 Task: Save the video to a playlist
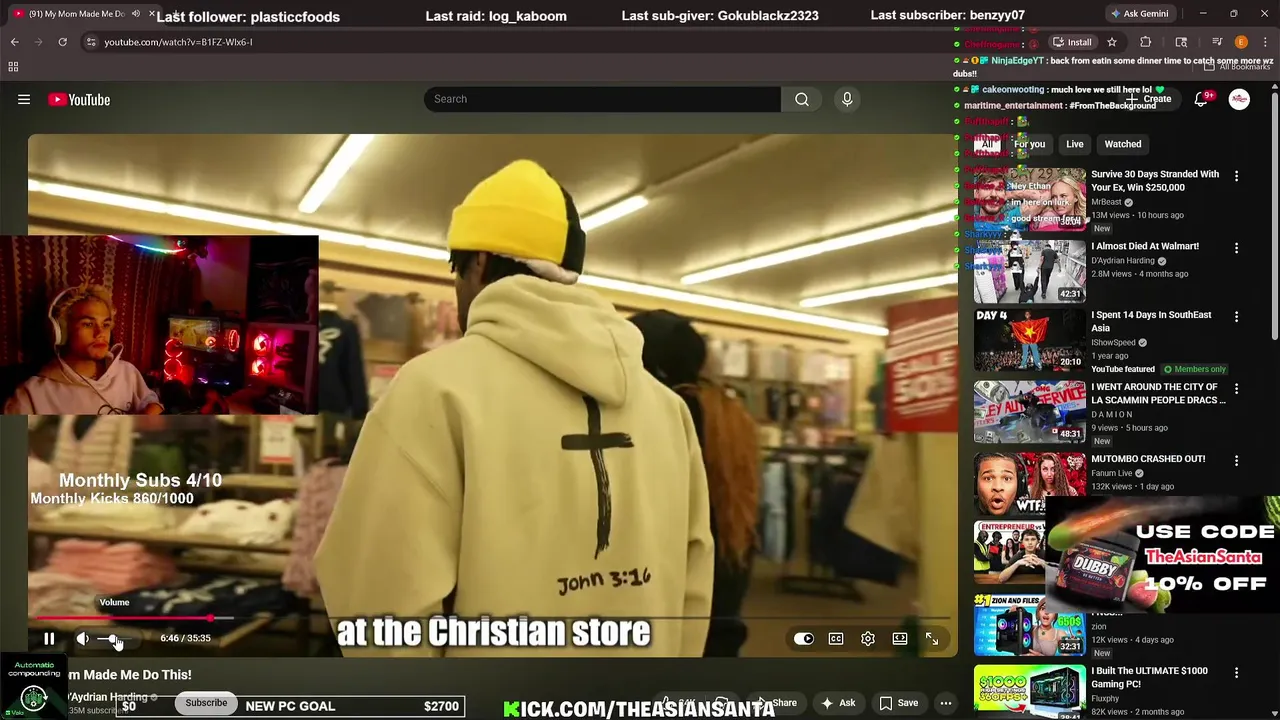pos(899,703)
